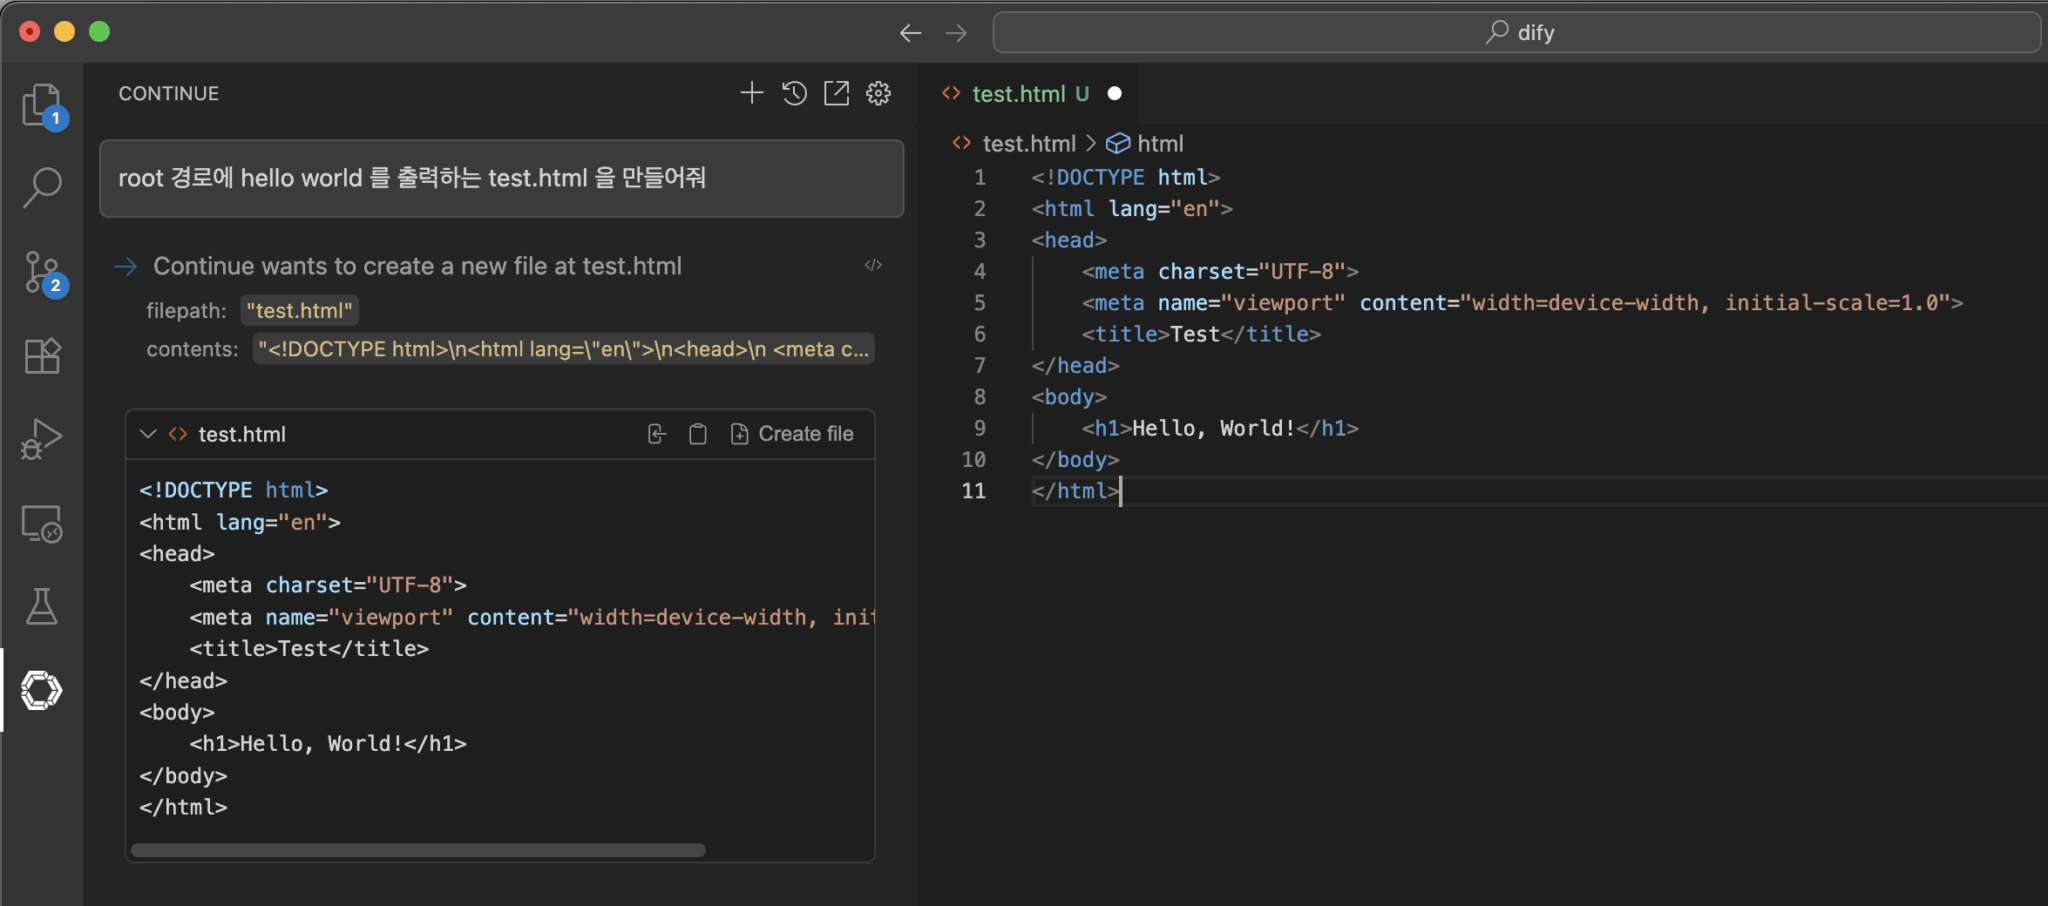Select the Run and Debug icon
Screen dimensions: 2048x906
pos(41,438)
